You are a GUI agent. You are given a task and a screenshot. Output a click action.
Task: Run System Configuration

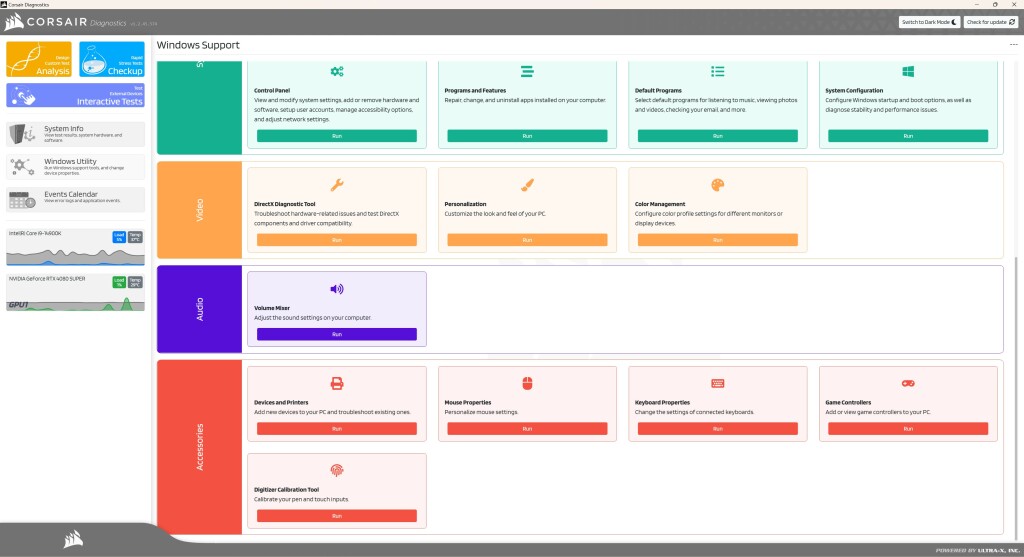(908, 136)
